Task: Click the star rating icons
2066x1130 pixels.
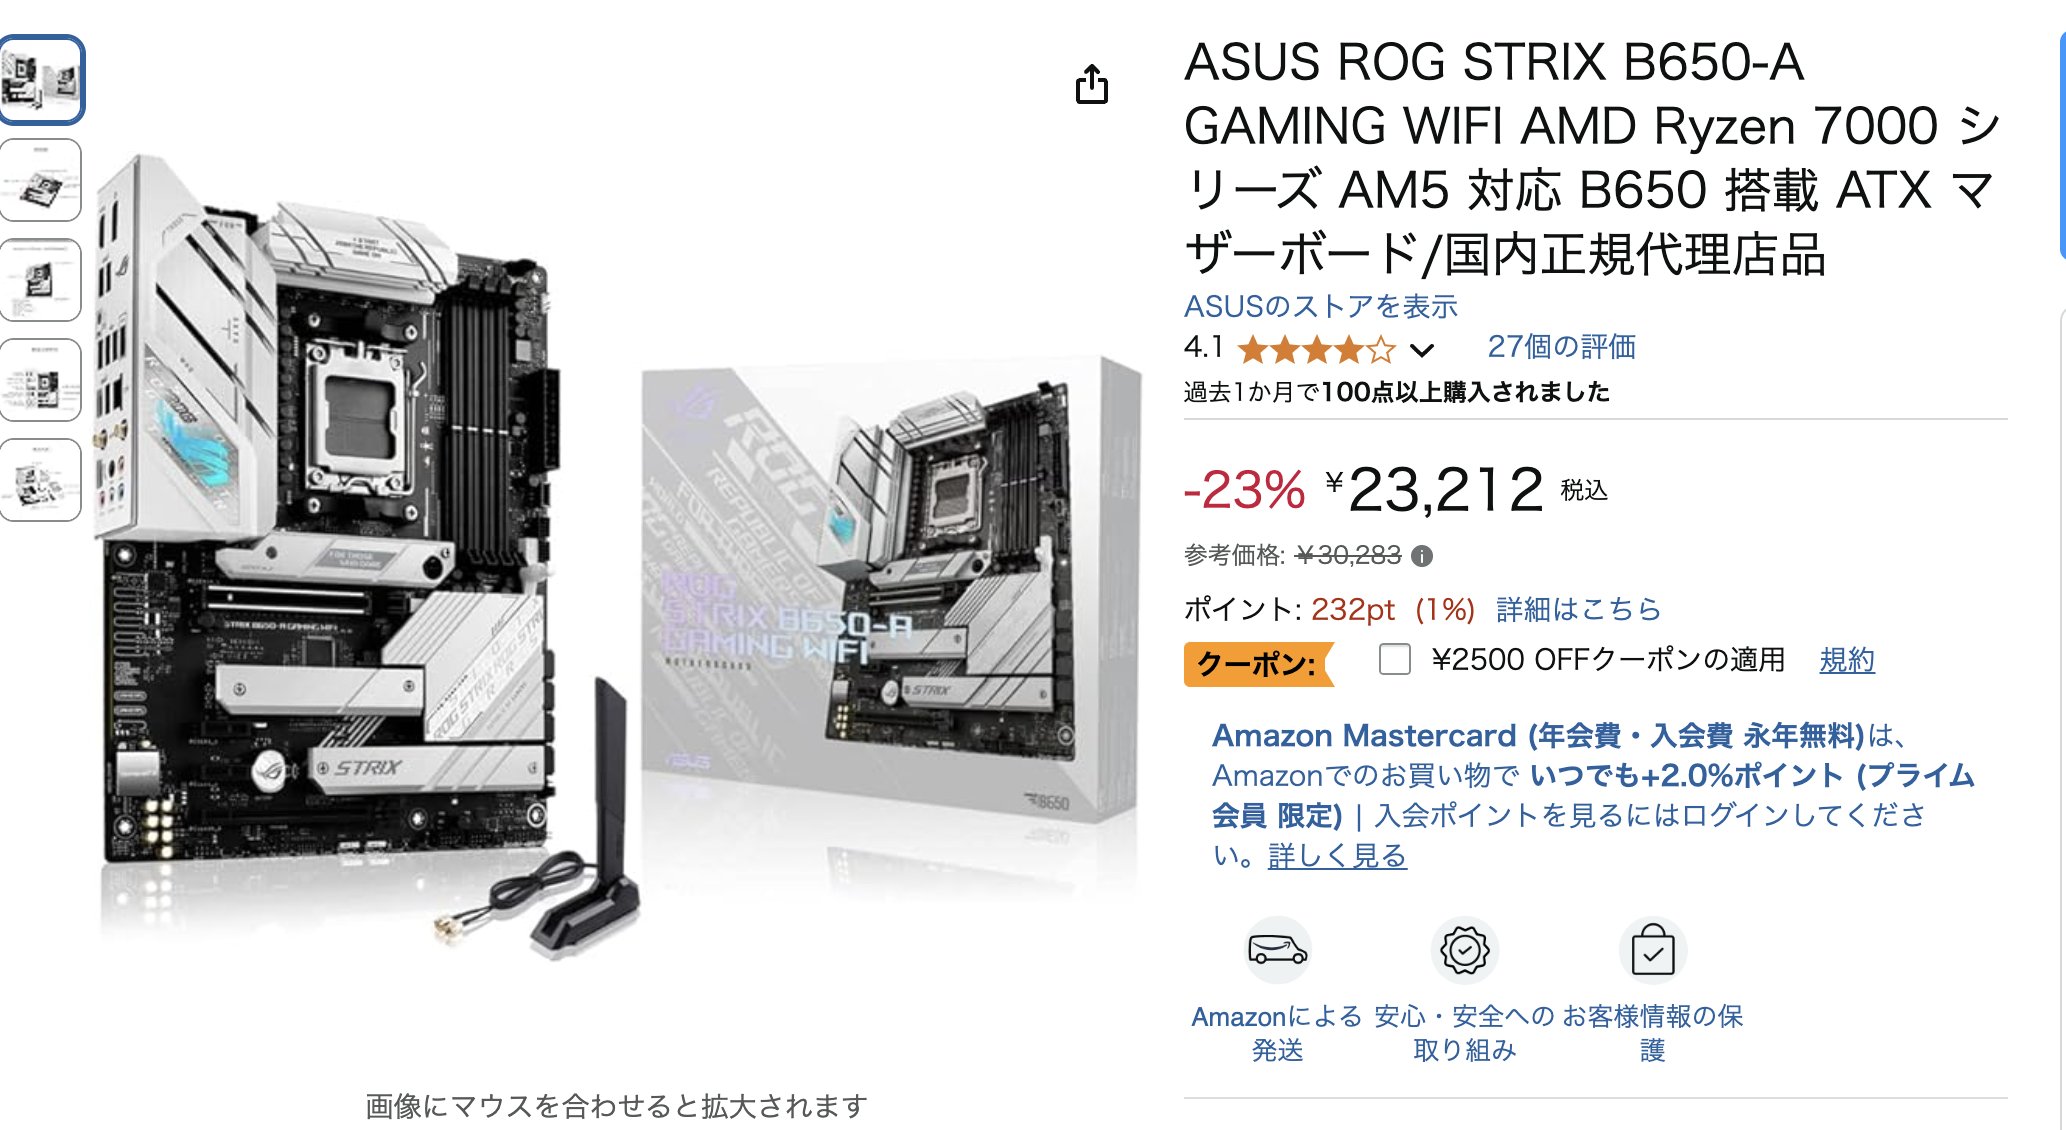Action: coord(1316,349)
